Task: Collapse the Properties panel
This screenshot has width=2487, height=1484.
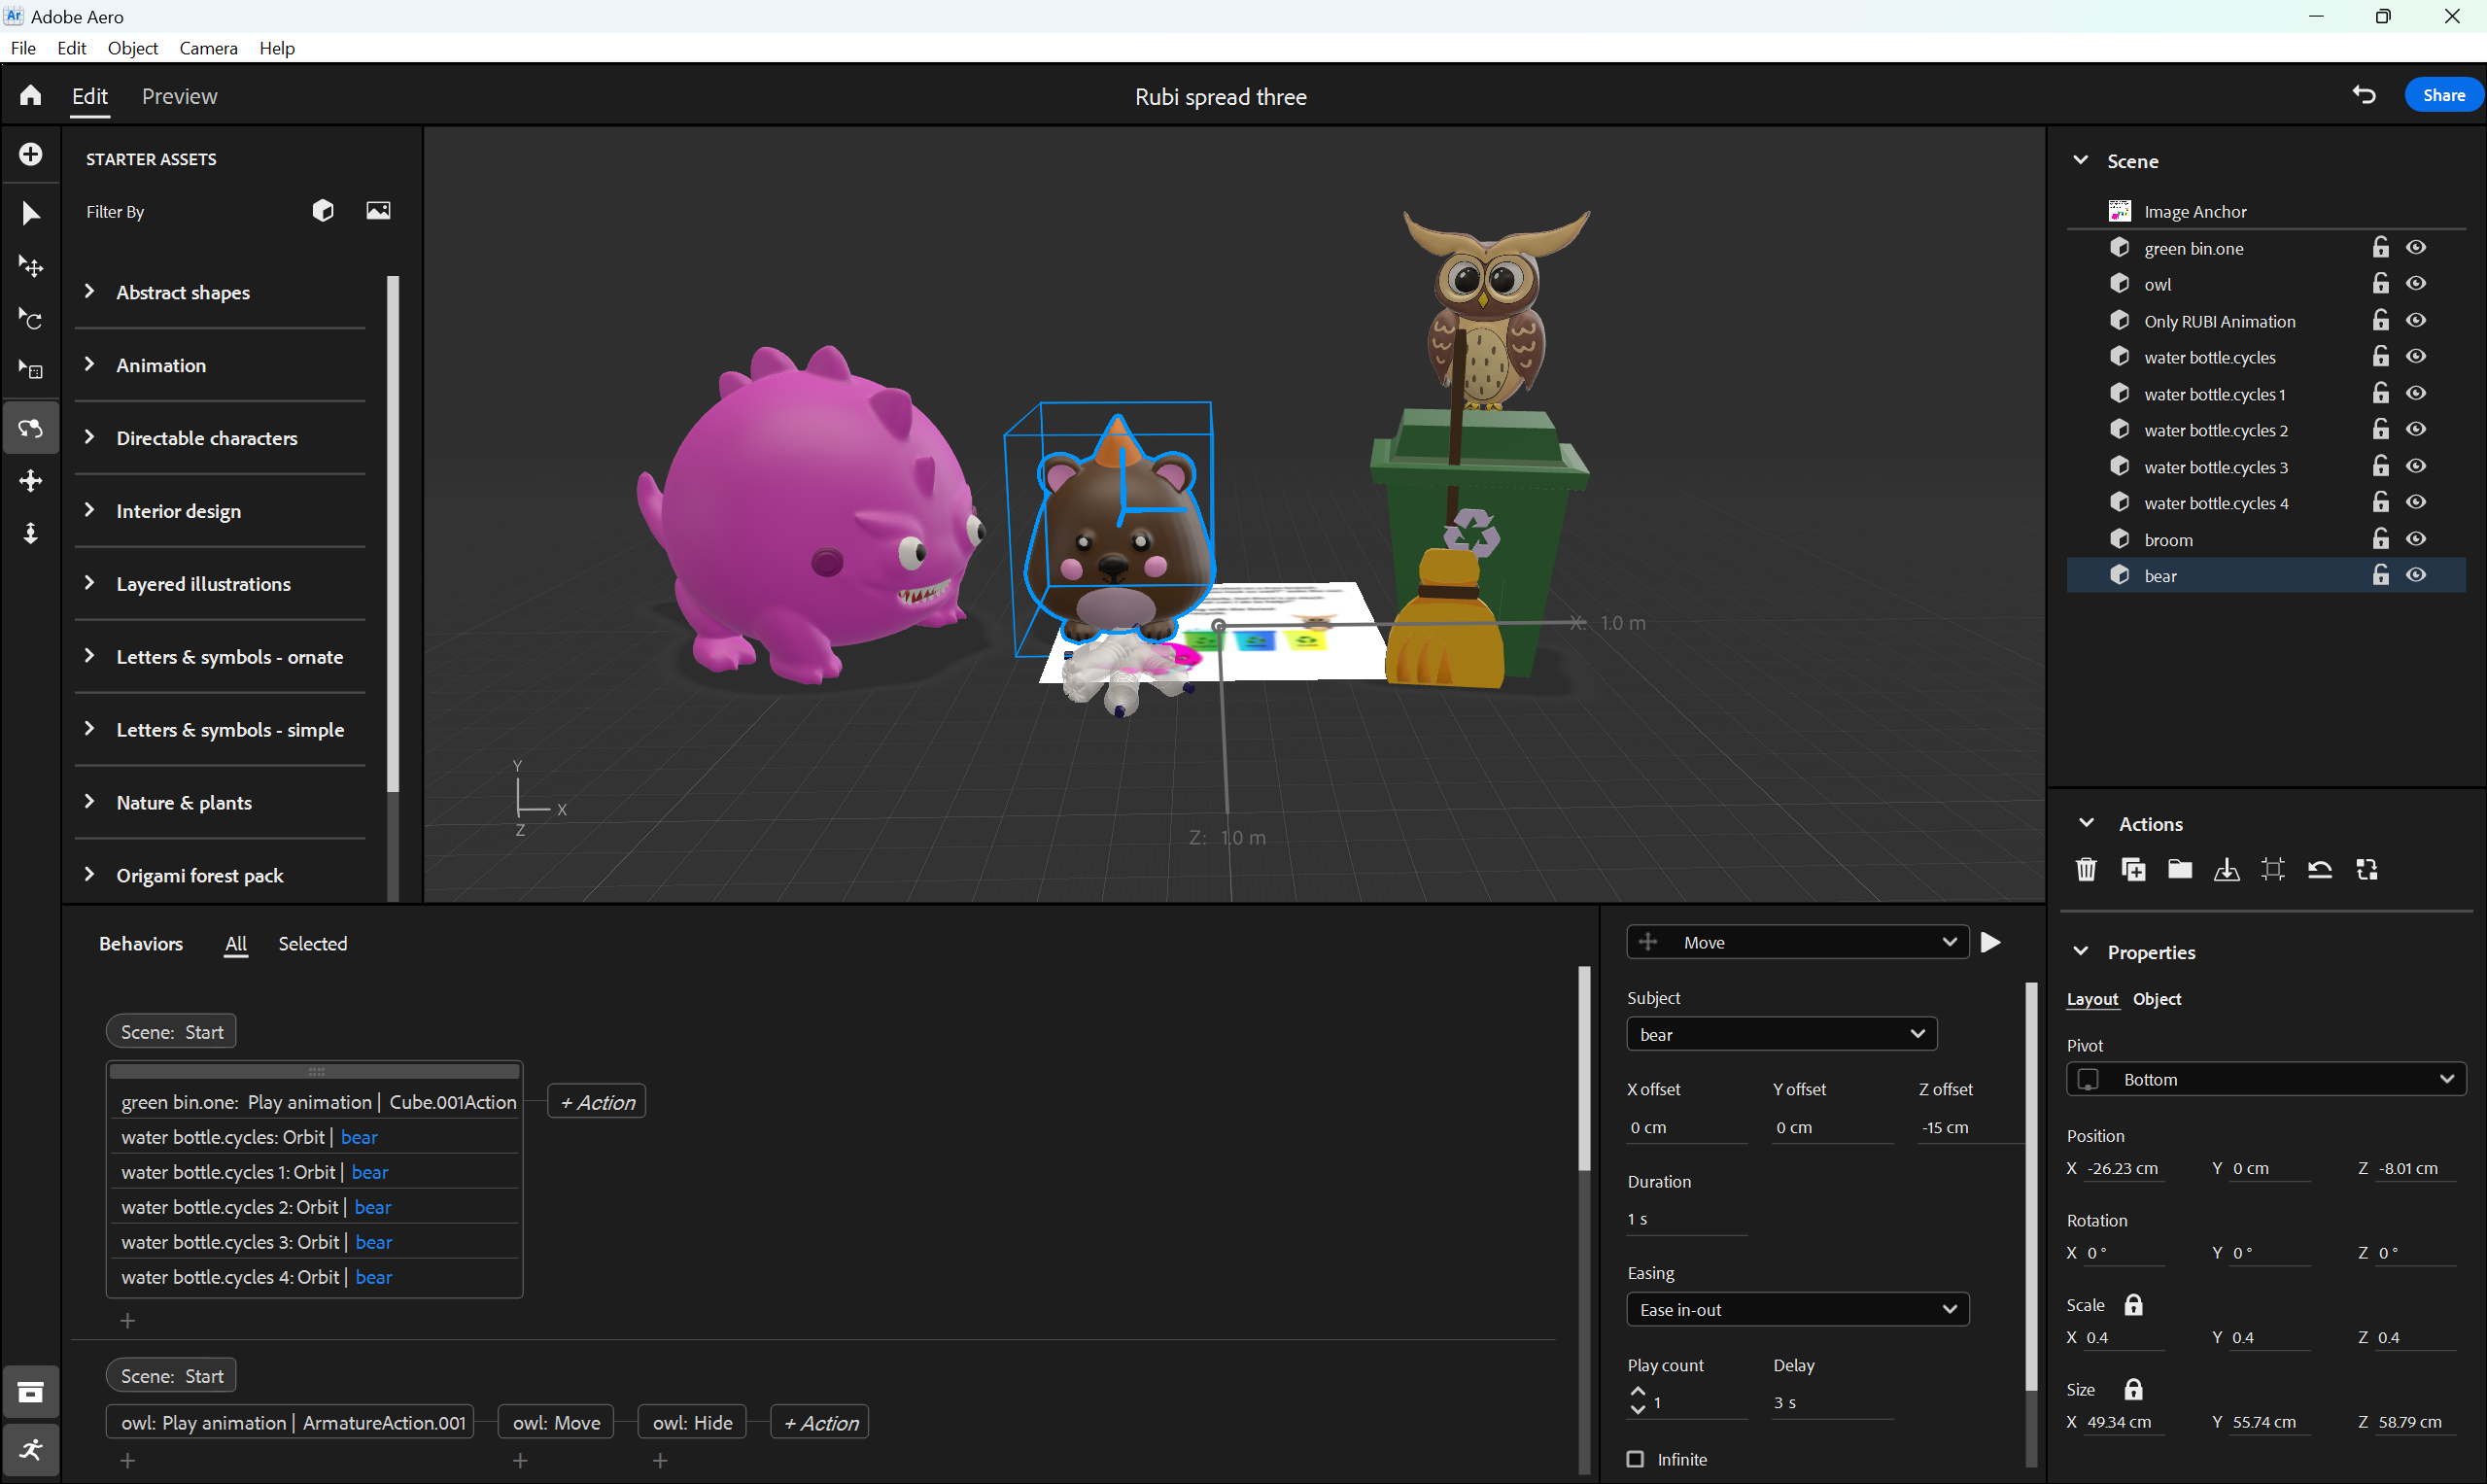Action: (2081, 951)
